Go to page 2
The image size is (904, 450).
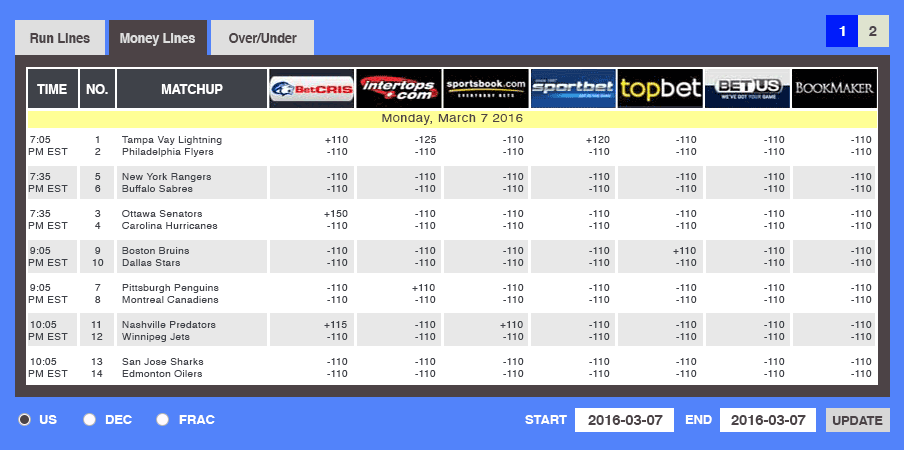pyautogui.click(x=873, y=31)
